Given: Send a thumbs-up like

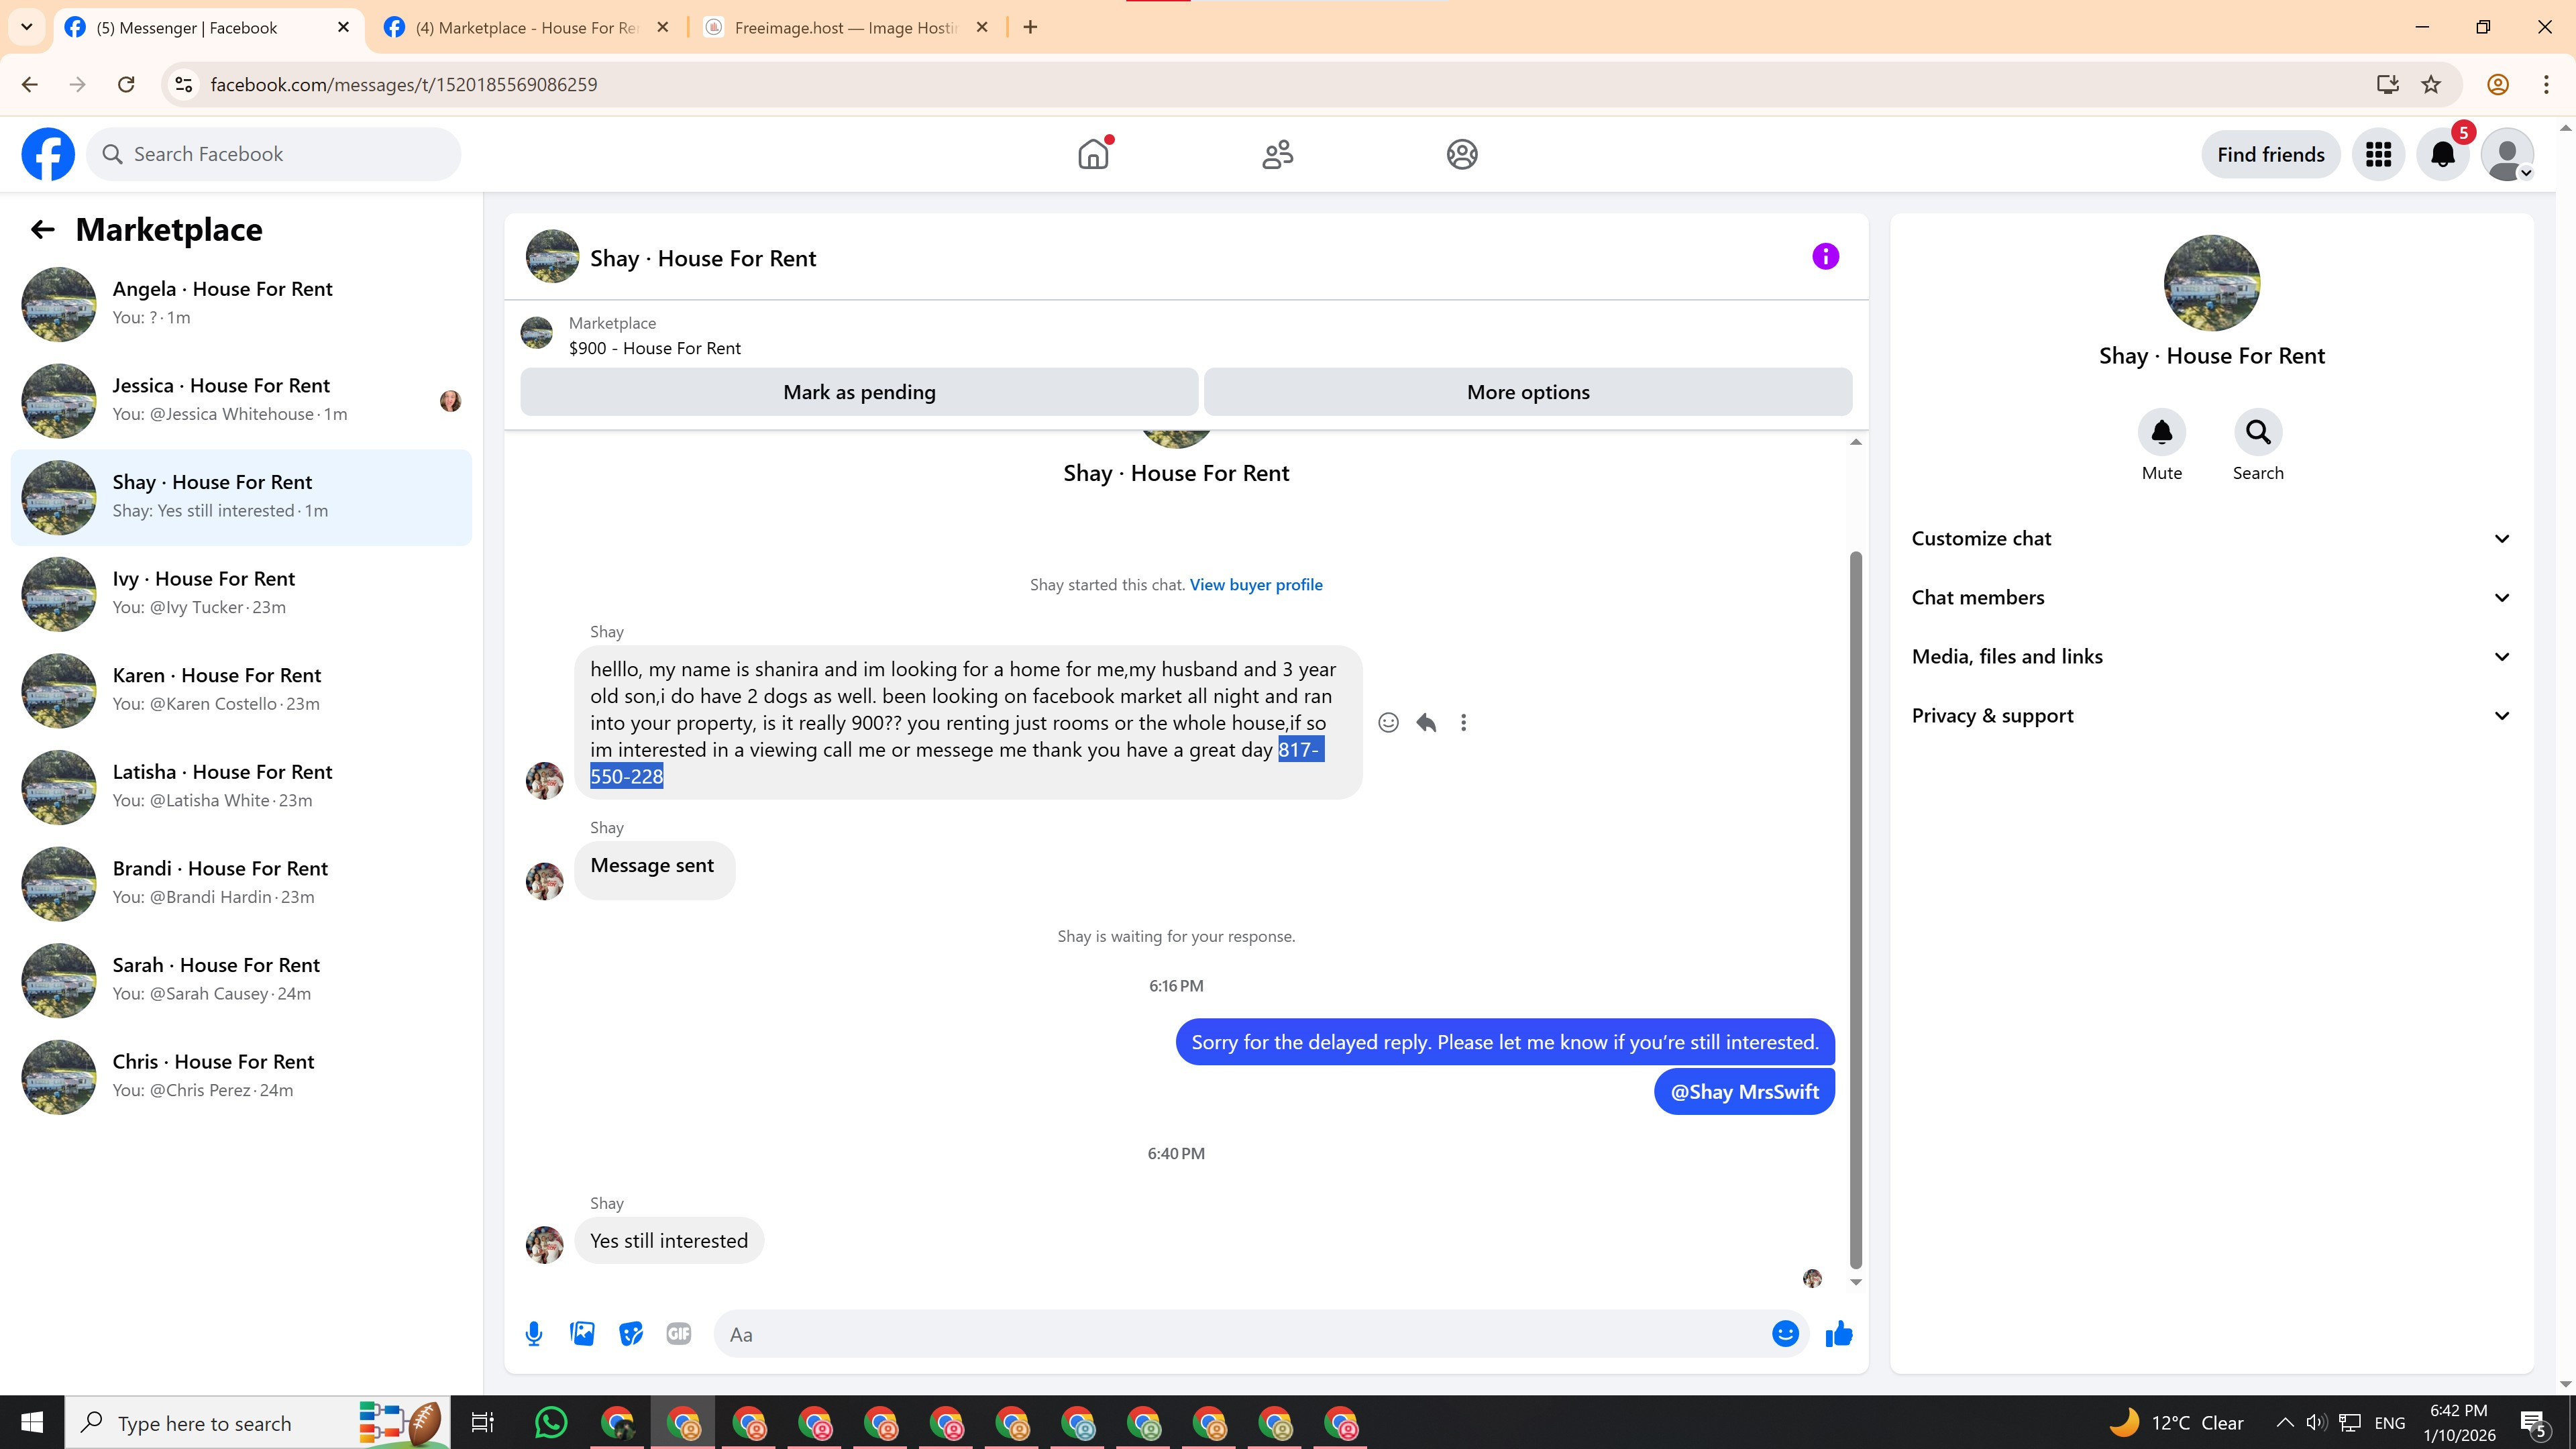Looking at the screenshot, I should pyautogui.click(x=1839, y=1334).
